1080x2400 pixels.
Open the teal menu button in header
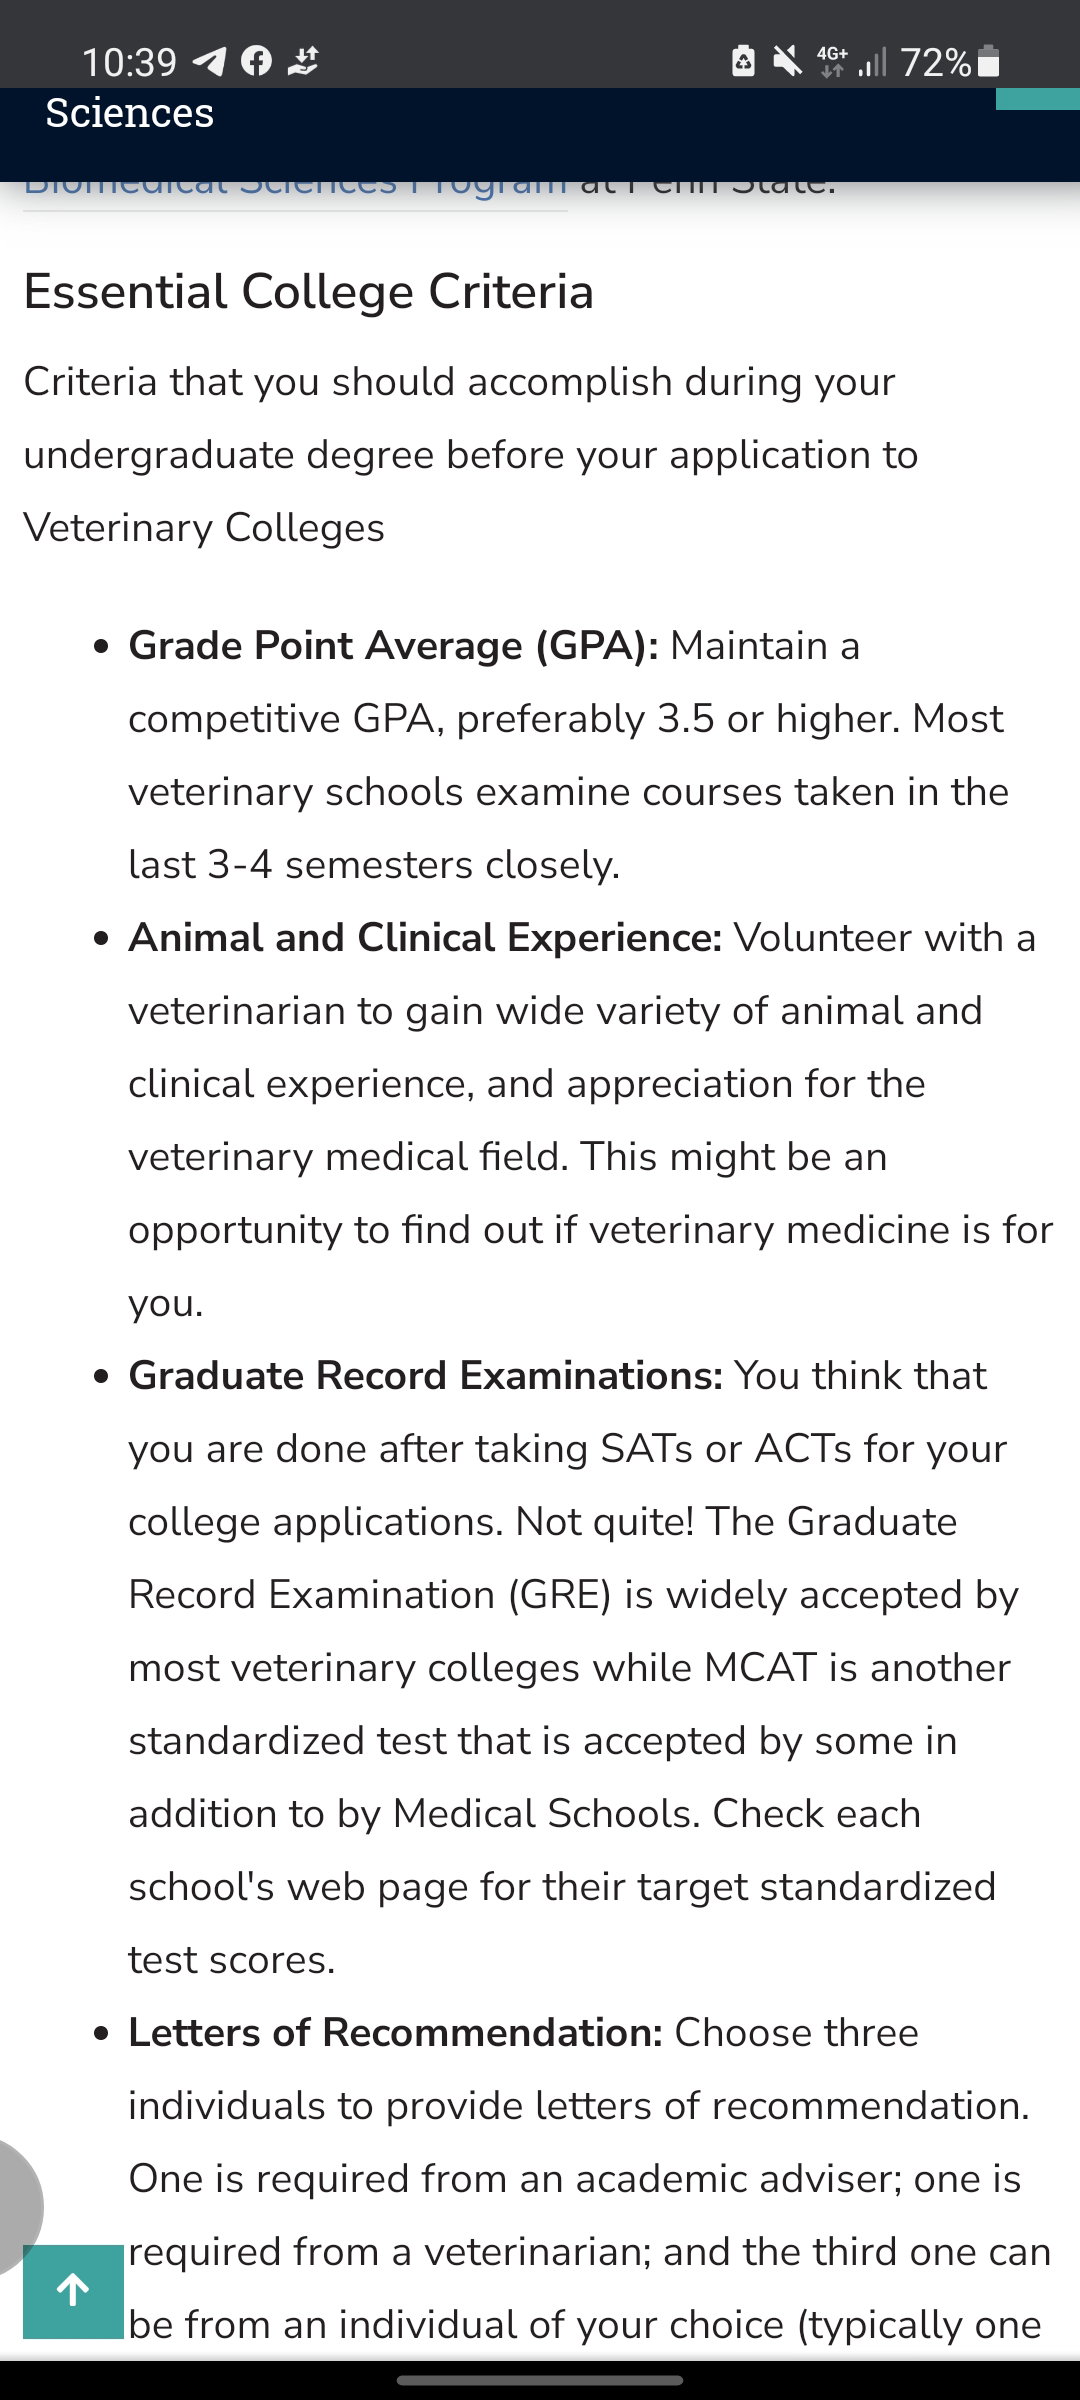pyautogui.click(x=1038, y=99)
